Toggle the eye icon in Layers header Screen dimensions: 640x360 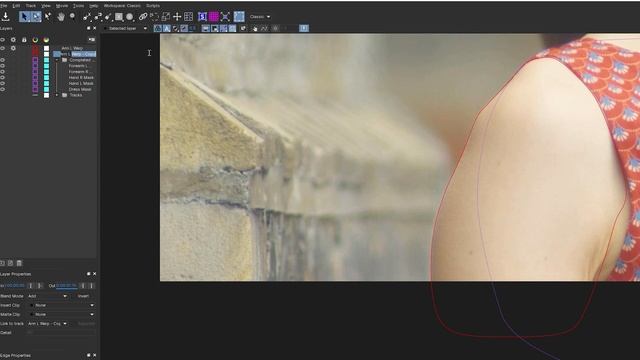2,40
